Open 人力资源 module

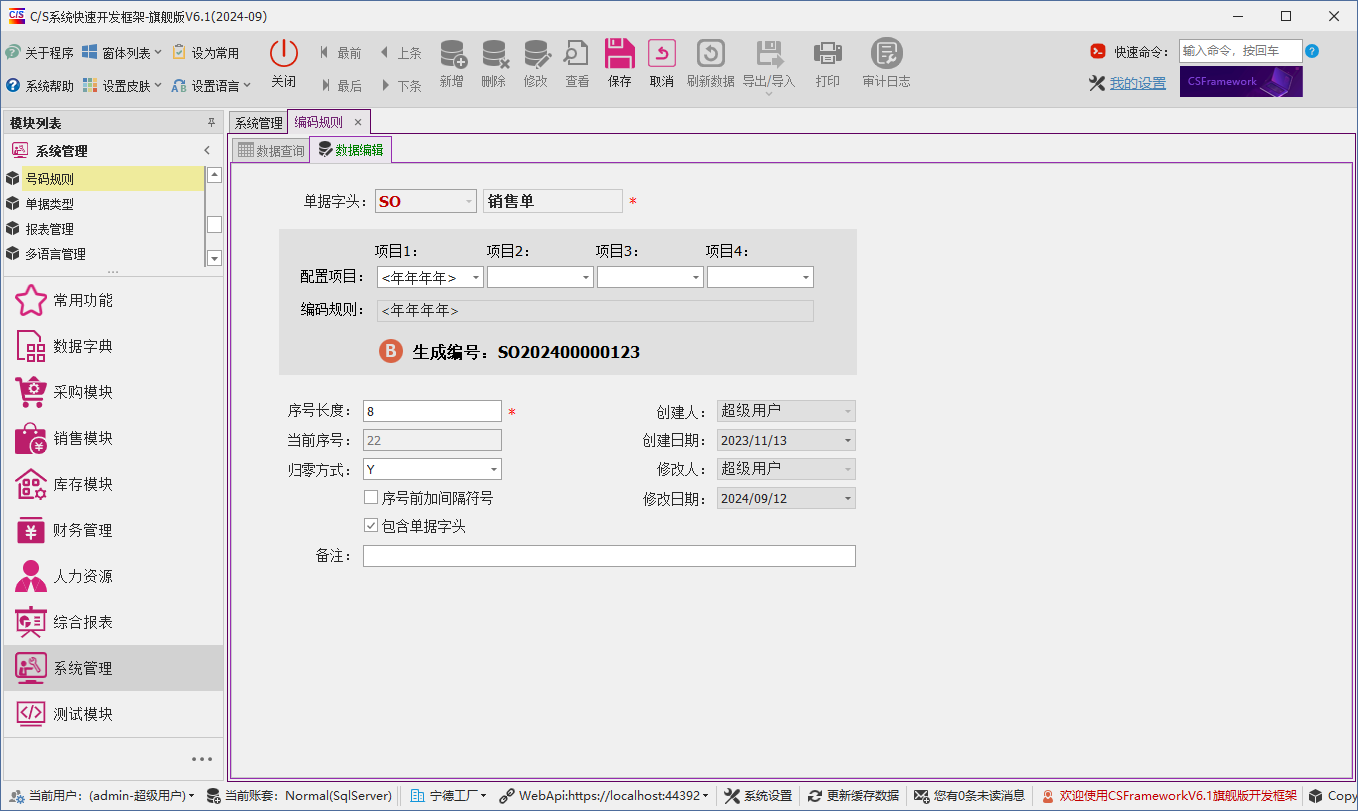point(113,576)
